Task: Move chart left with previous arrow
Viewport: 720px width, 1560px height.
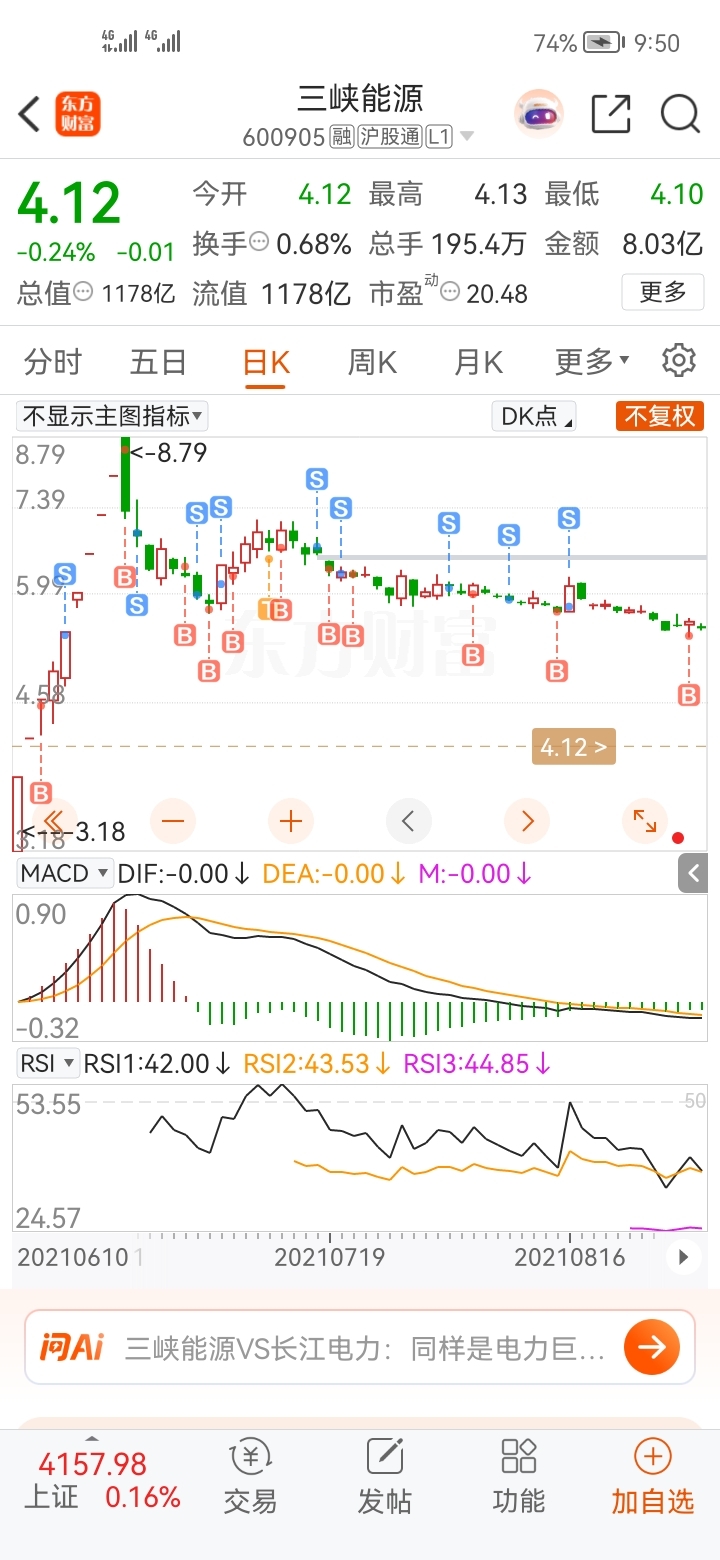Action: coord(408,821)
